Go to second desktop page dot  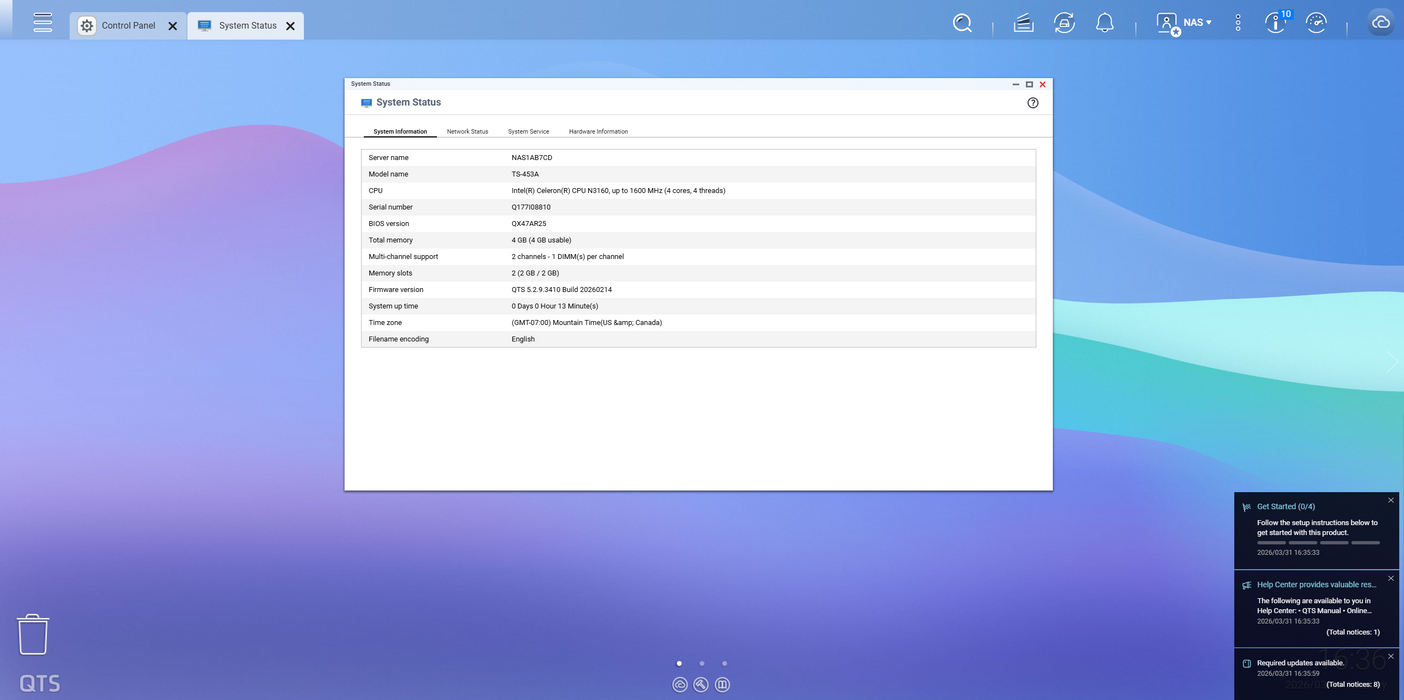click(x=702, y=663)
